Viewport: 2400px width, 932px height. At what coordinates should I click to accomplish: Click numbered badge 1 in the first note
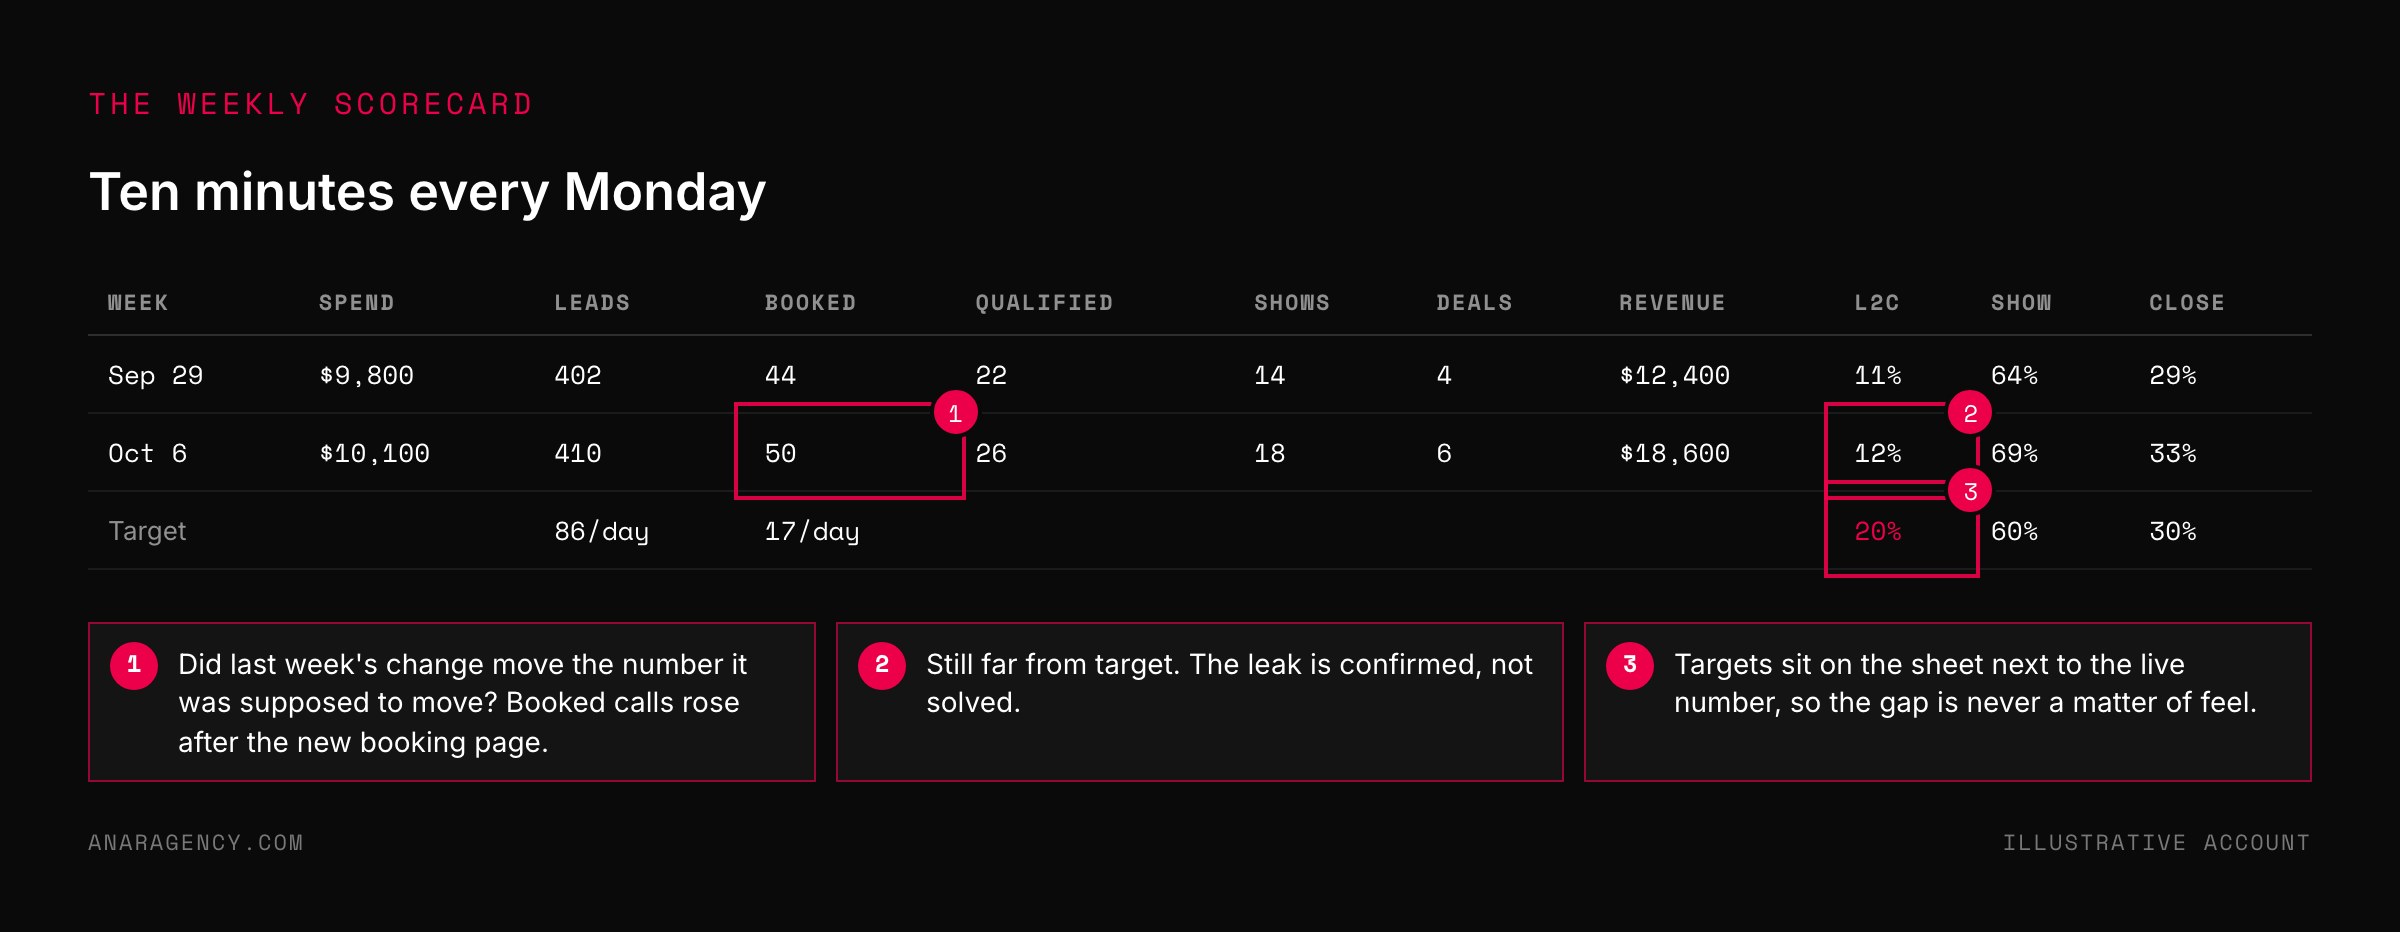(x=134, y=665)
